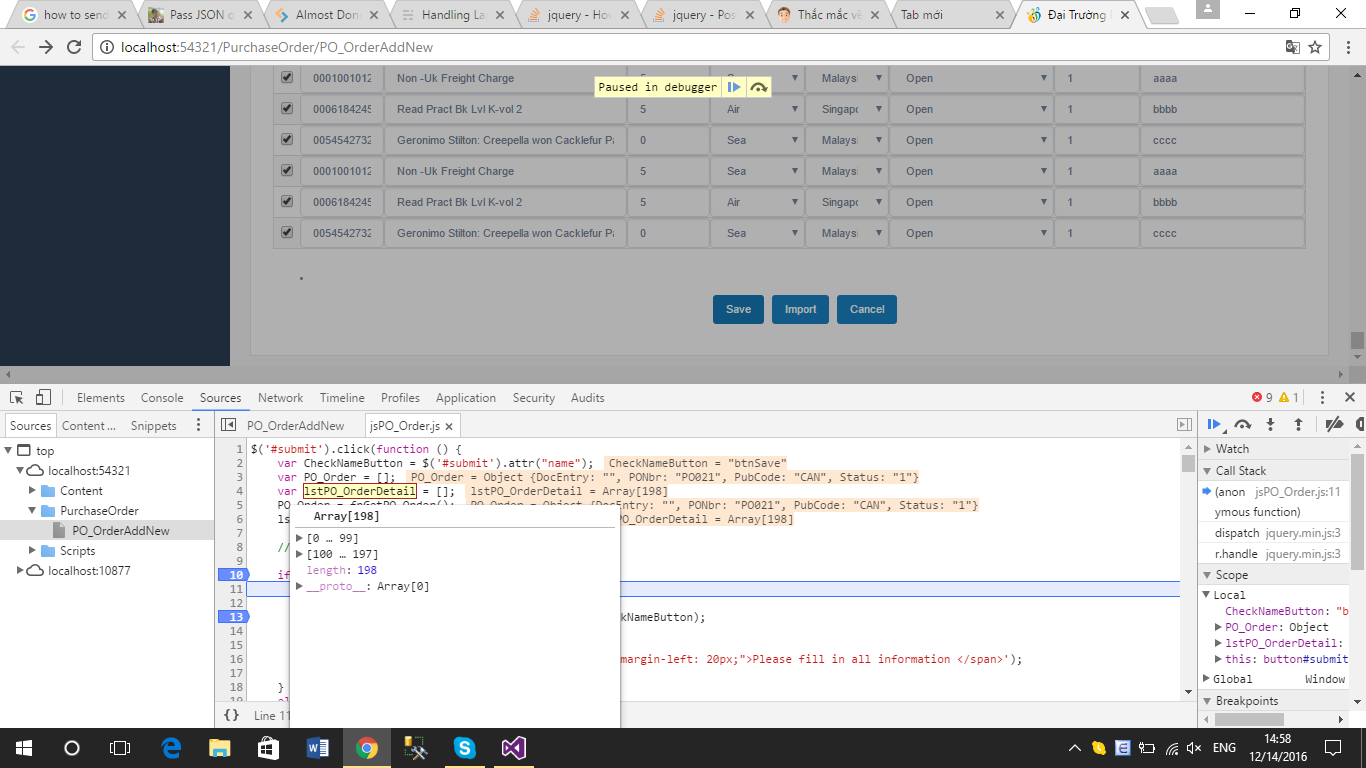The height and width of the screenshot is (768, 1366).
Task: Pretty print the source code
Action: (231, 715)
